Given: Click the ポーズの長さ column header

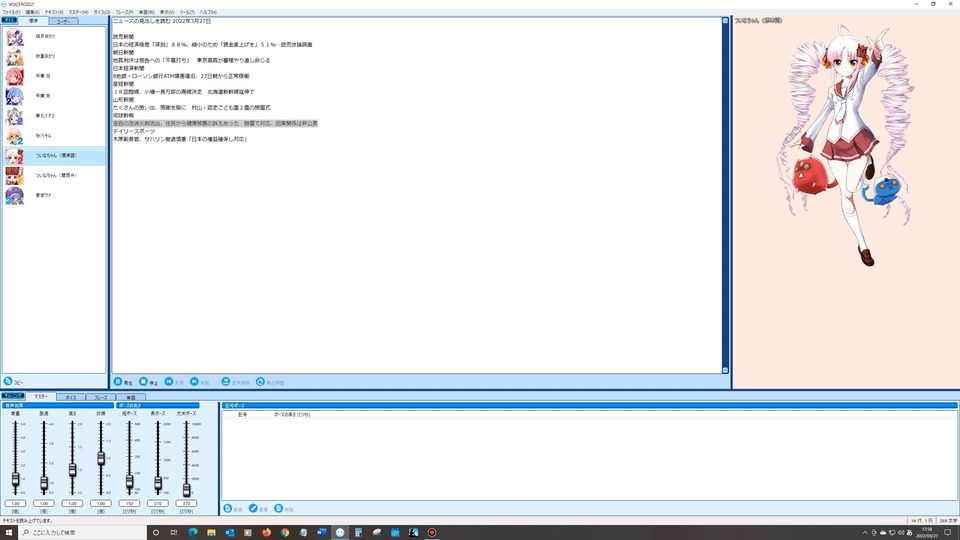Looking at the screenshot, I should tap(292, 414).
